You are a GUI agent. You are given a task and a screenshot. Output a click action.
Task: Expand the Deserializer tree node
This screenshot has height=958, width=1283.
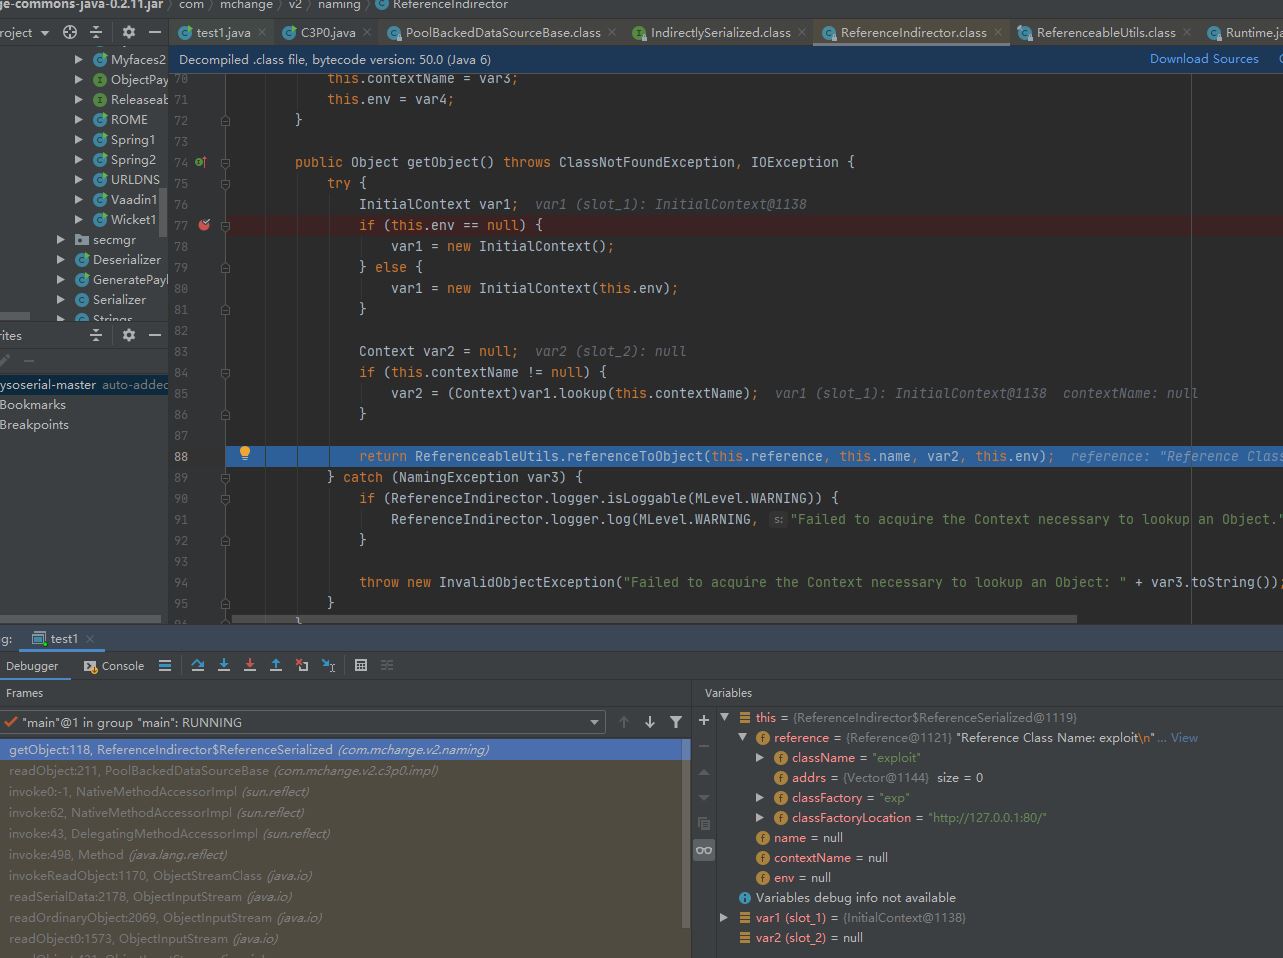[61, 260]
